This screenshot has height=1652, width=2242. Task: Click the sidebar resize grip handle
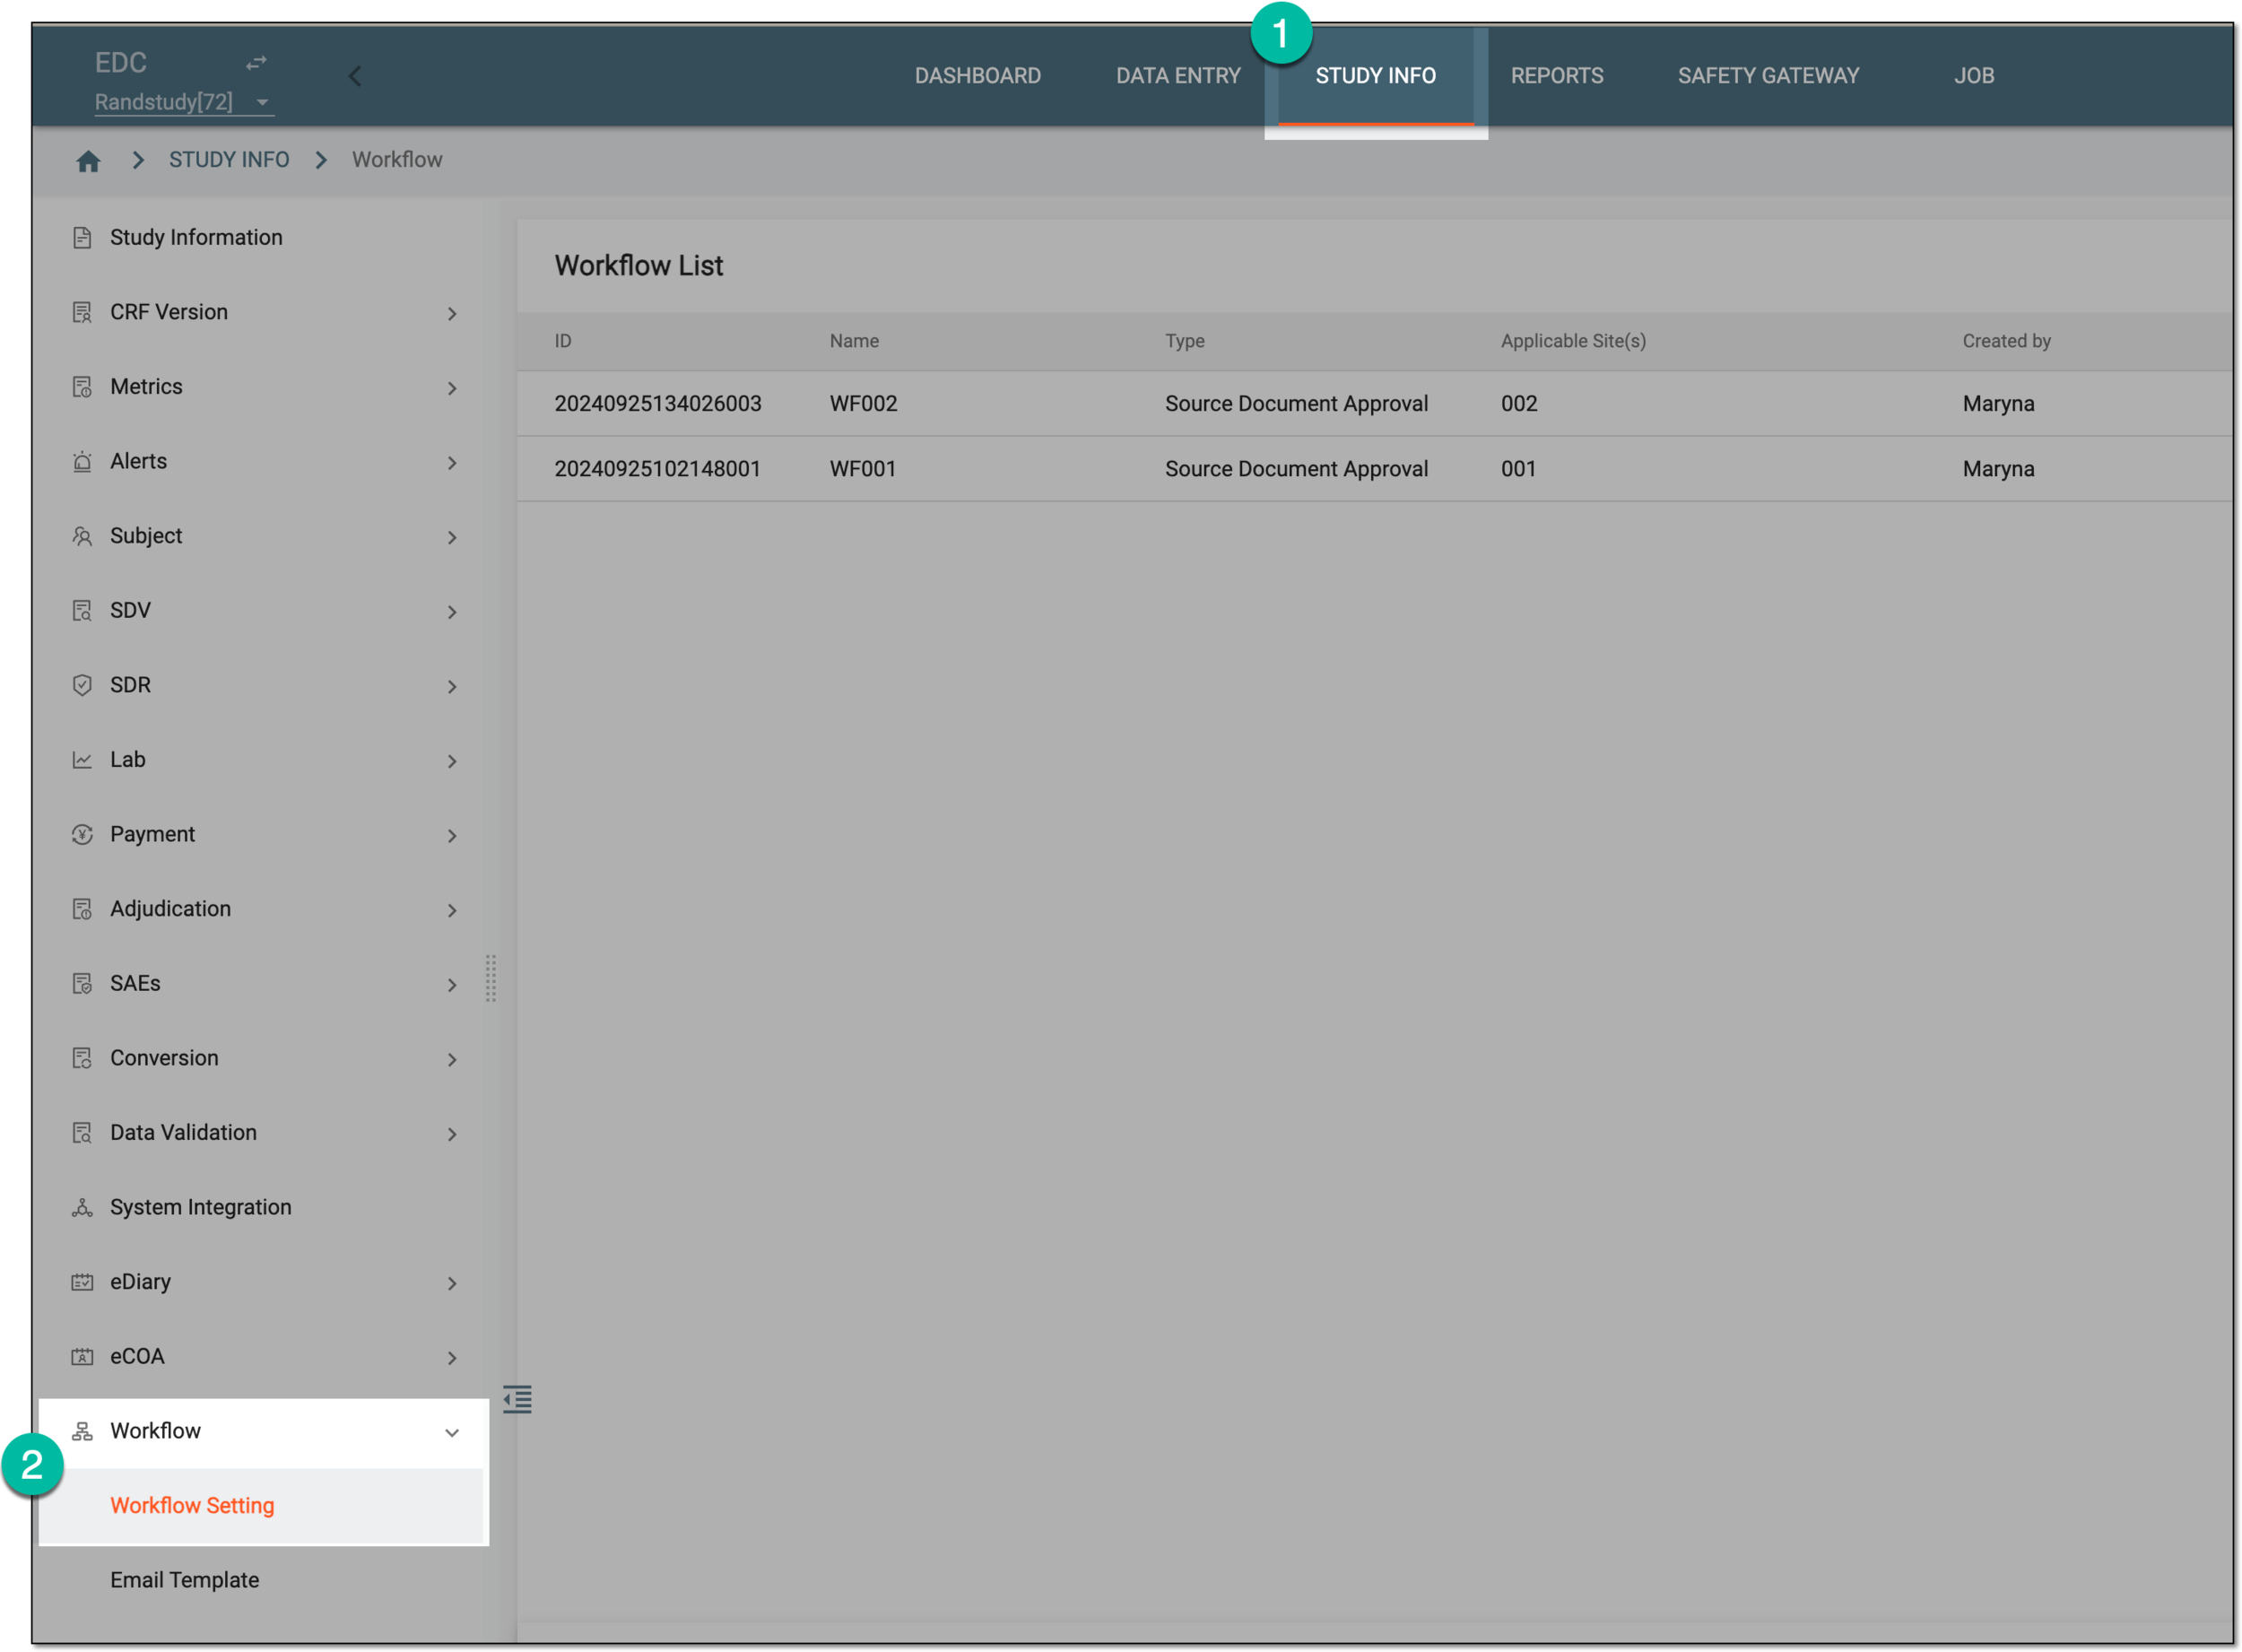[490, 978]
